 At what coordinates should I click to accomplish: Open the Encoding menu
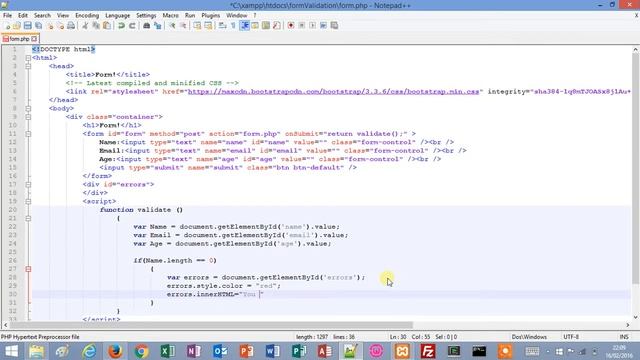pos(87,16)
